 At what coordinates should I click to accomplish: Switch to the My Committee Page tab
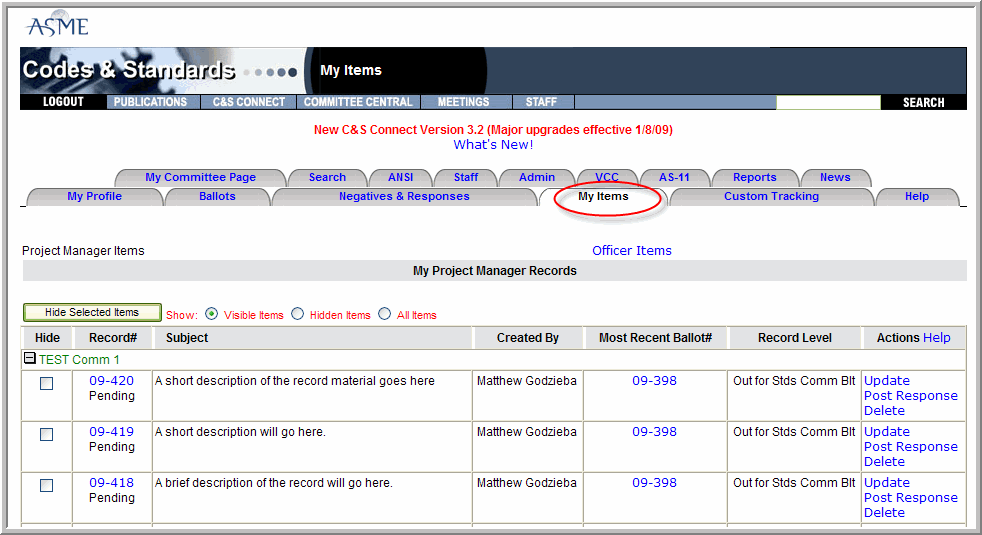pyautogui.click(x=200, y=177)
